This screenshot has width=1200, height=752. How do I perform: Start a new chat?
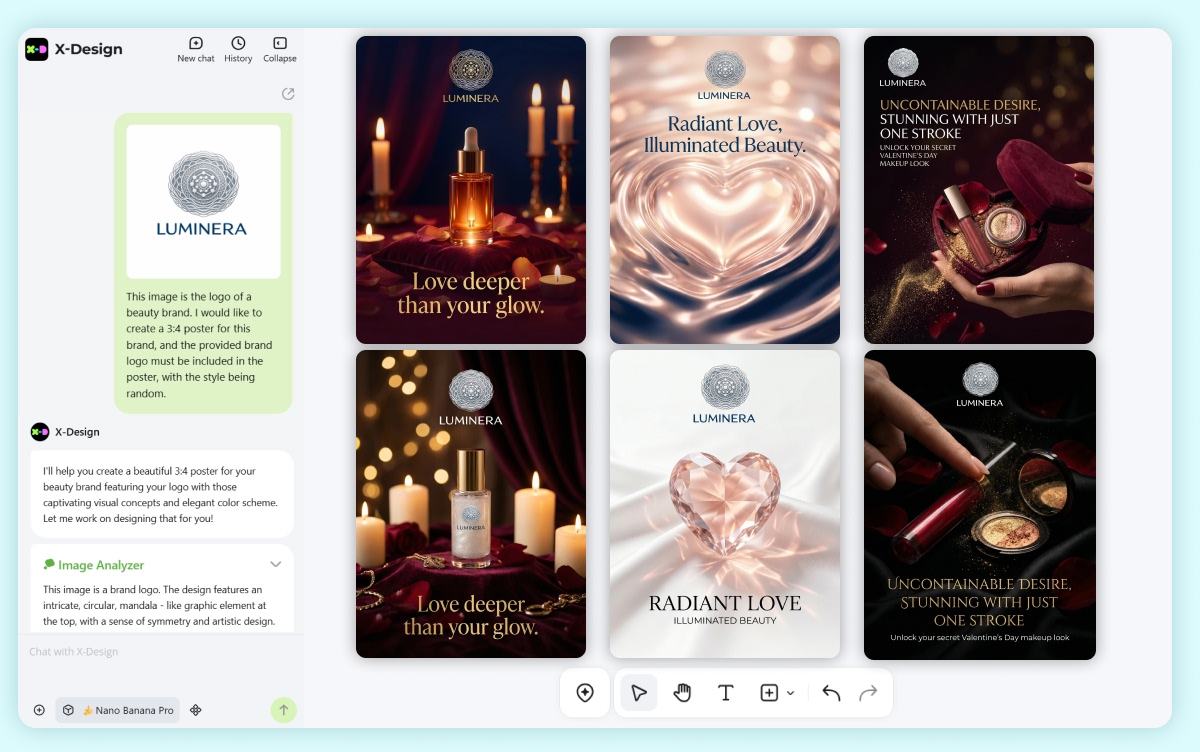coord(196,49)
